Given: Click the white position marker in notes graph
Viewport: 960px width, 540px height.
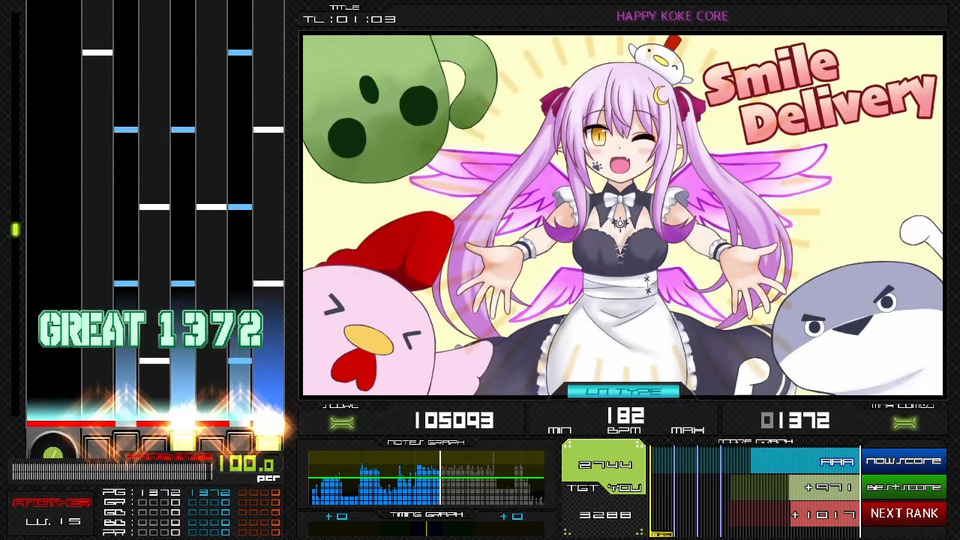Looking at the screenshot, I should (440, 478).
